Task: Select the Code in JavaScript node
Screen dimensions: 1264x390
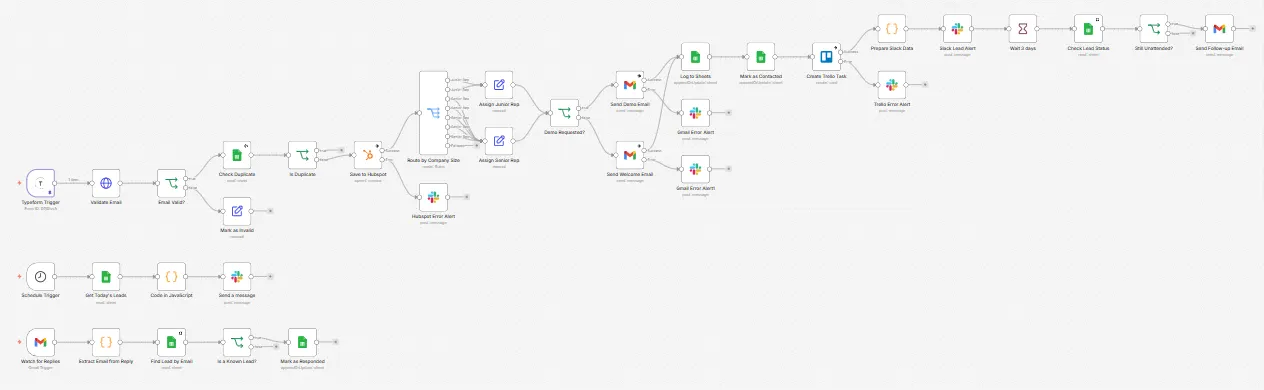Action: tap(171, 276)
